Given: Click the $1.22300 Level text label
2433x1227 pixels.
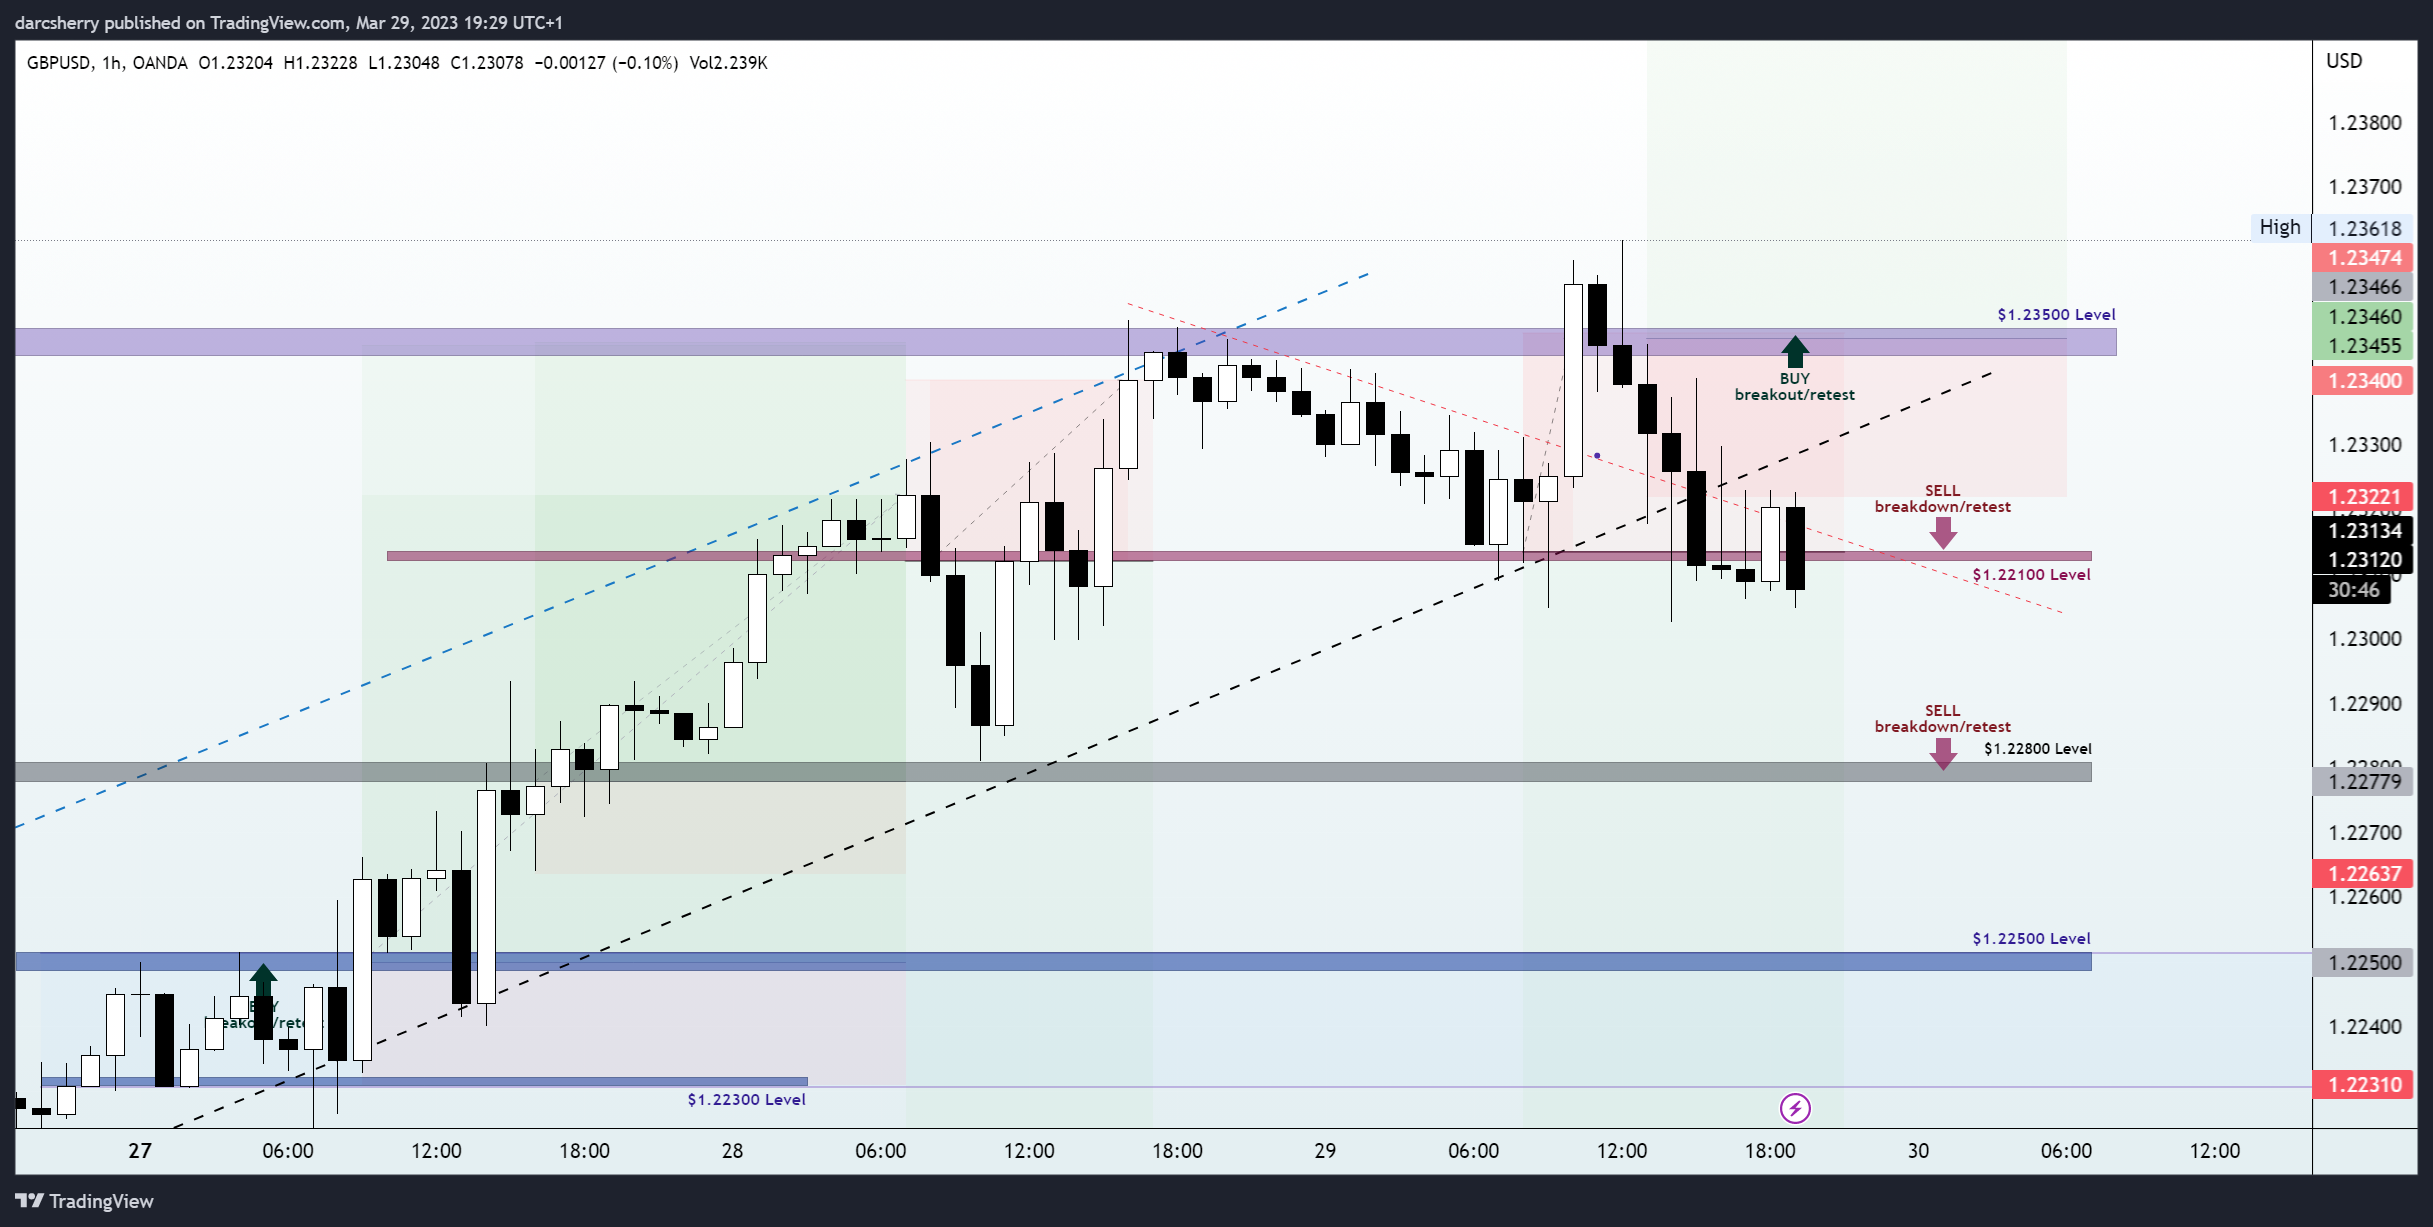Looking at the screenshot, I should (746, 1099).
